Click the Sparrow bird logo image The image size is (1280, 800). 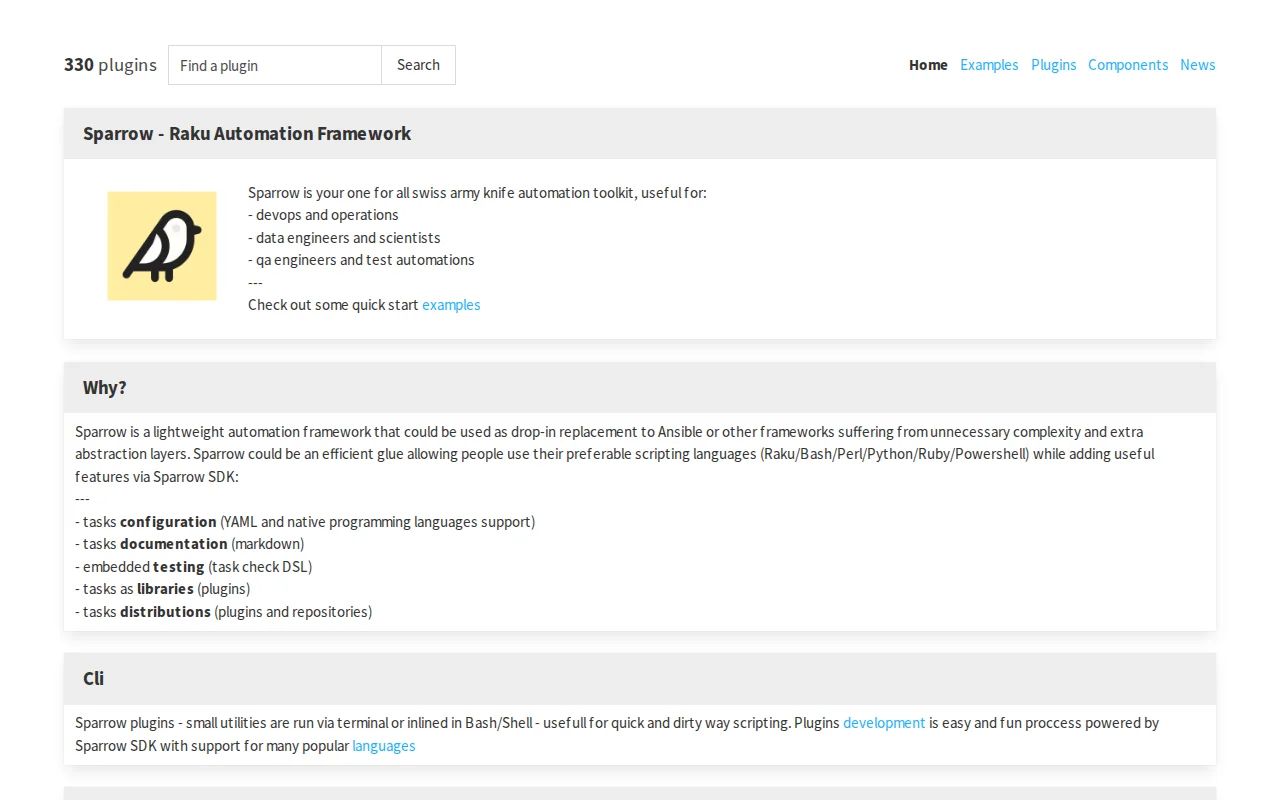tap(162, 246)
